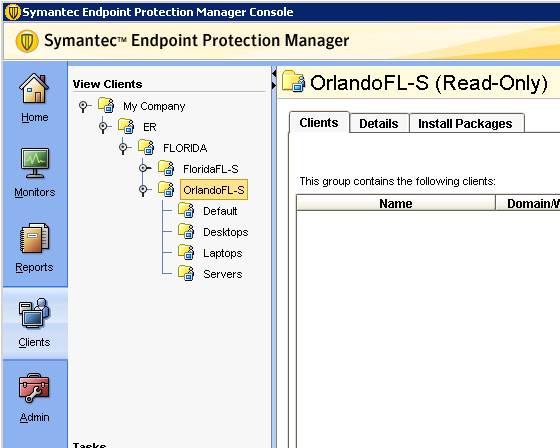Click the FLORIDA group folder icon
560x448 pixels.
(146, 147)
